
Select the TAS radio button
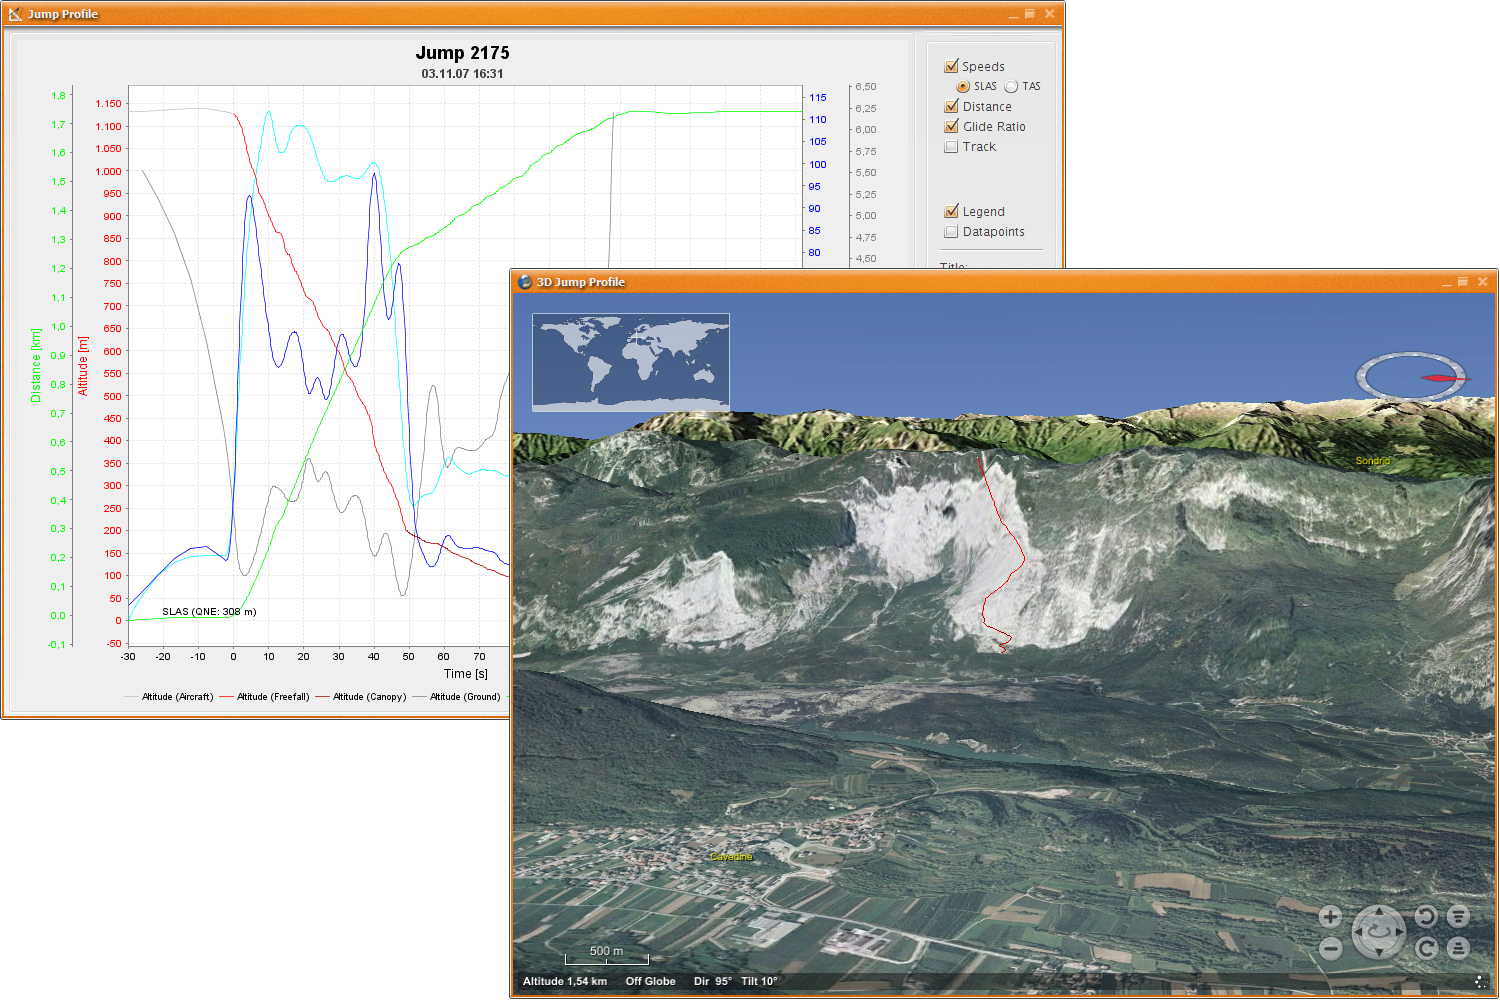(x=1011, y=86)
